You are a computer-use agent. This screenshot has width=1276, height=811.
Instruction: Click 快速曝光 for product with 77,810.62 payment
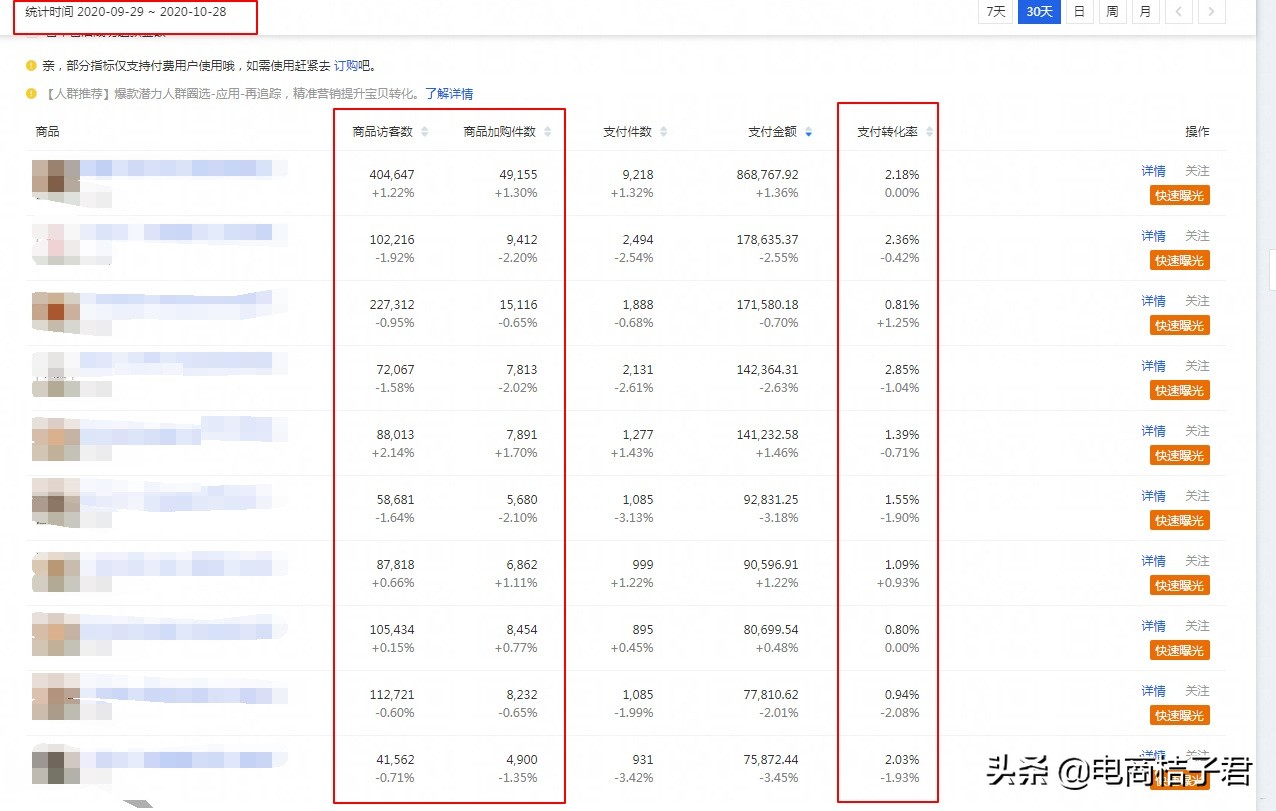[1179, 716]
